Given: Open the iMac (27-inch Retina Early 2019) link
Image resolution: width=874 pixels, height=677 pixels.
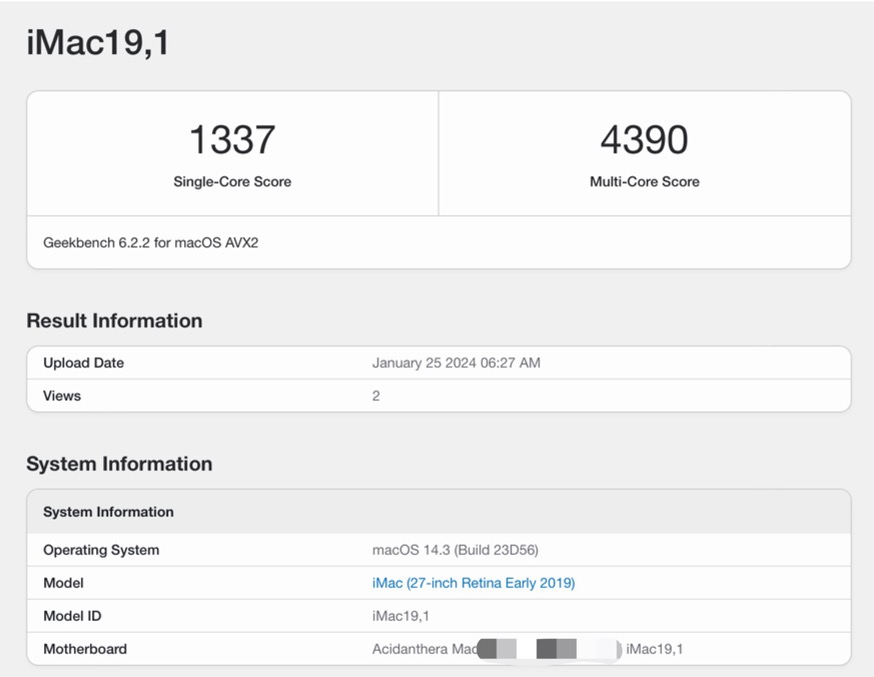Looking at the screenshot, I should click(x=473, y=583).
